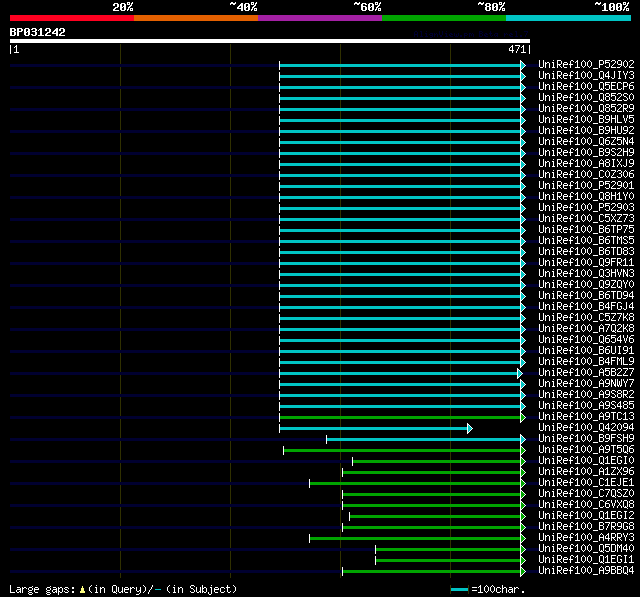Click the orange ~40% identity legend segment
The image size is (640, 597).
pos(196,18)
